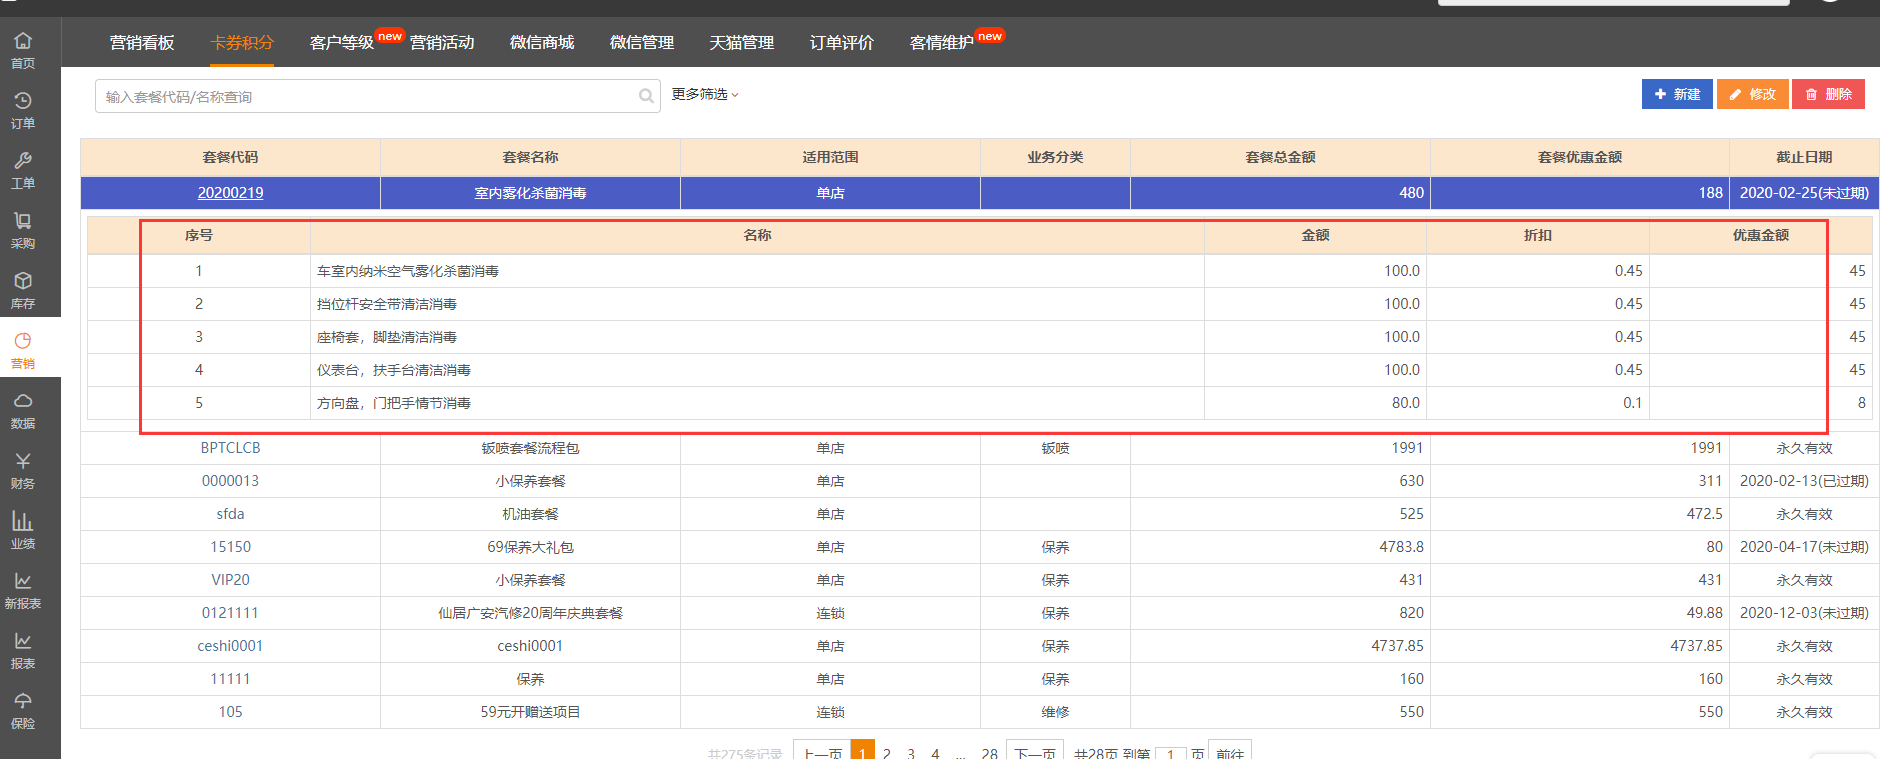Click the 修改 edit button
The image size is (1880, 759).
[1753, 94]
